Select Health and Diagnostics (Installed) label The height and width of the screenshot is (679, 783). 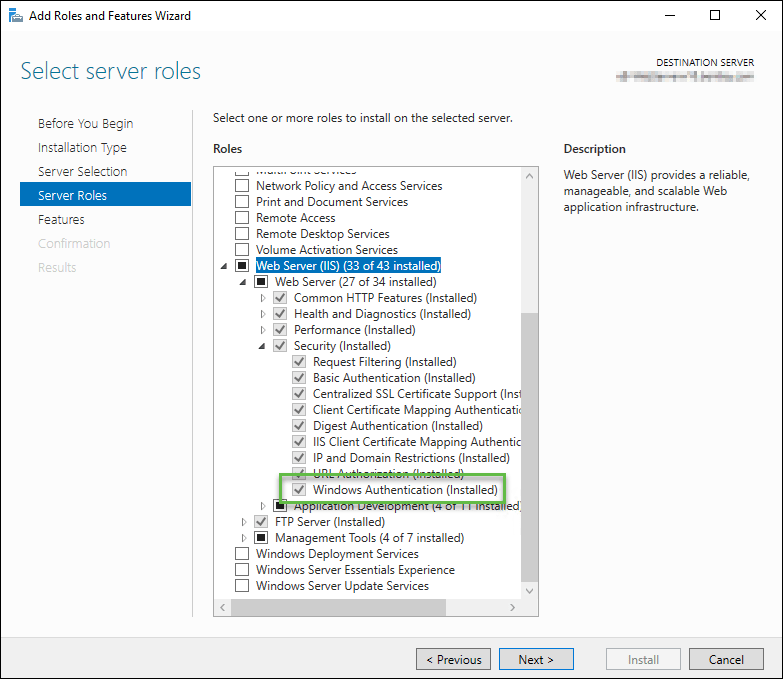(x=382, y=314)
